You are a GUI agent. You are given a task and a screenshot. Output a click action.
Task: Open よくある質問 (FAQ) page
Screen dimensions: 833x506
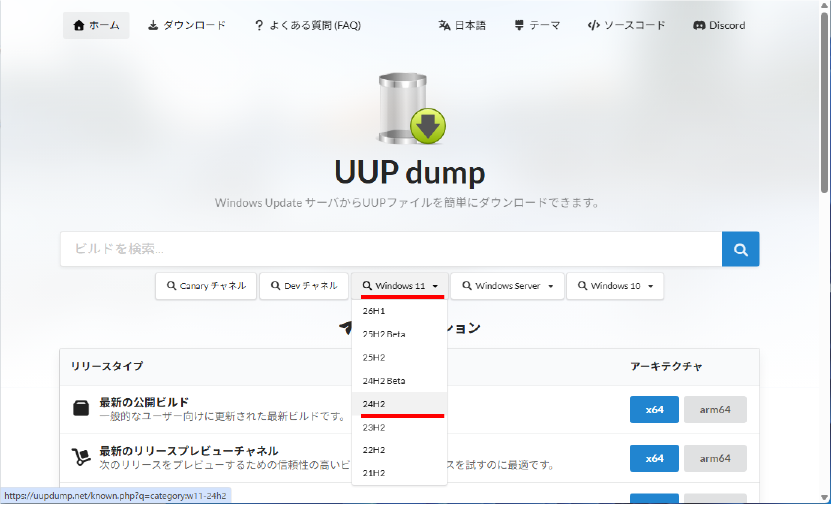coord(308,26)
